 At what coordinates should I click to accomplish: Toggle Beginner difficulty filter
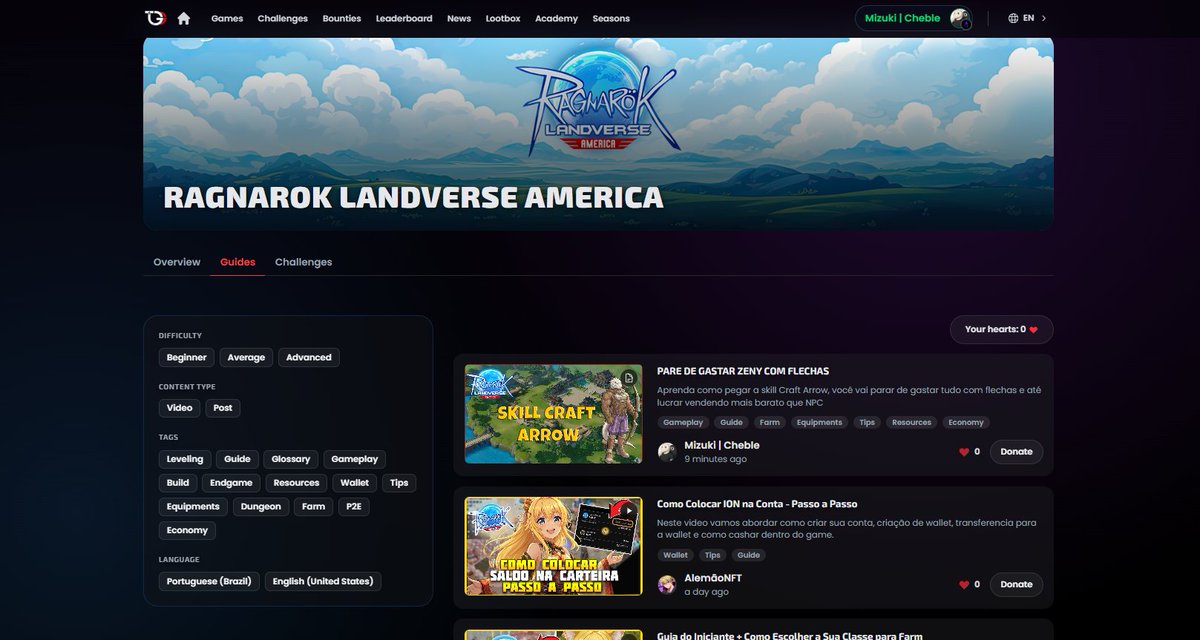[187, 357]
